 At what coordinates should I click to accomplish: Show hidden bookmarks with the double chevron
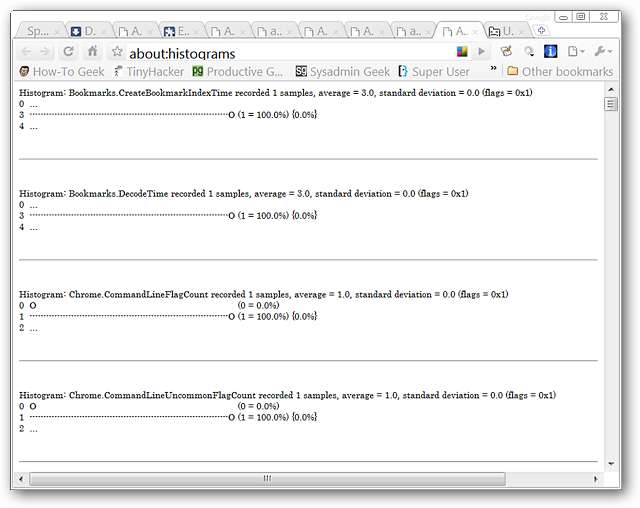493,68
